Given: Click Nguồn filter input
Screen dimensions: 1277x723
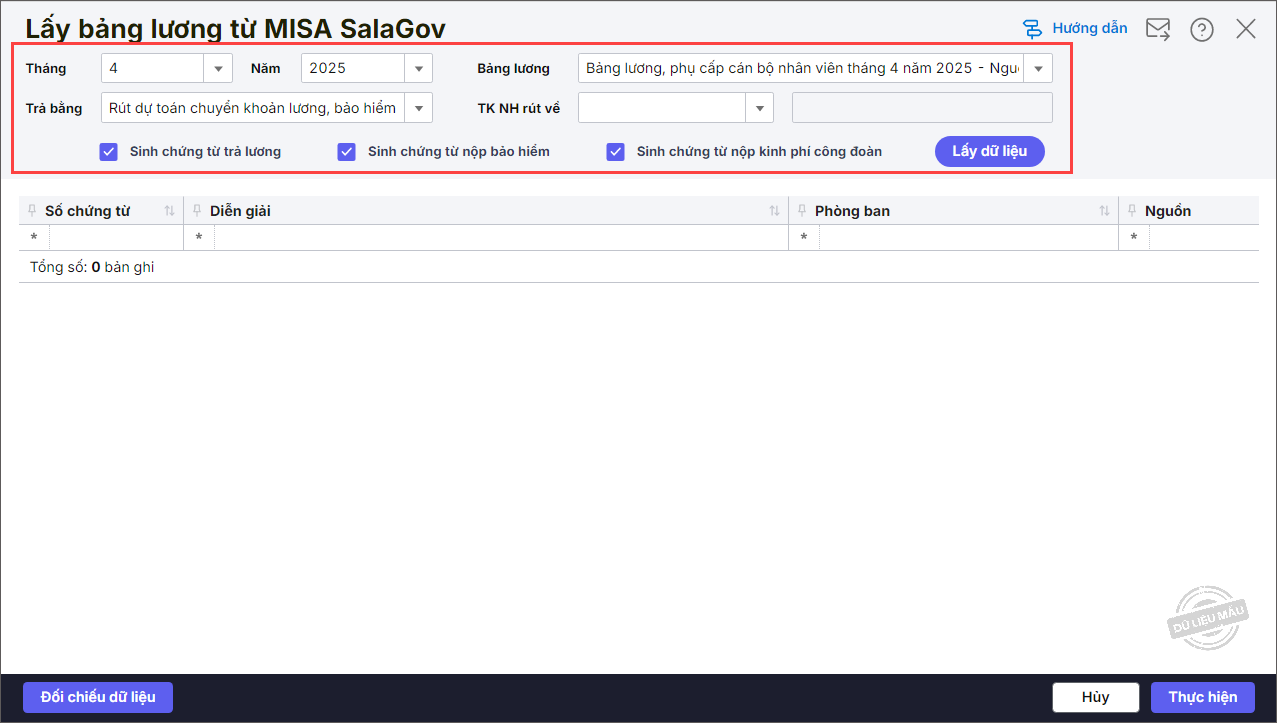Looking at the screenshot, I should click(1204, 238).
